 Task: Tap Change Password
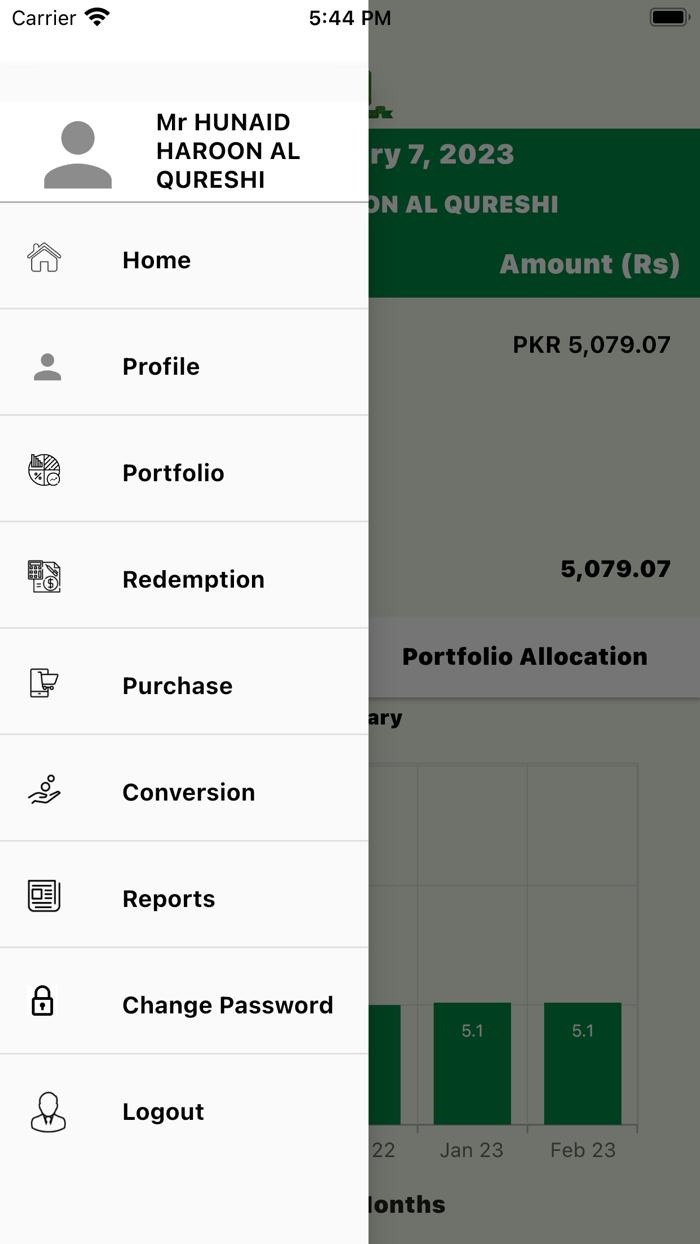click(x=228, y=1004)
